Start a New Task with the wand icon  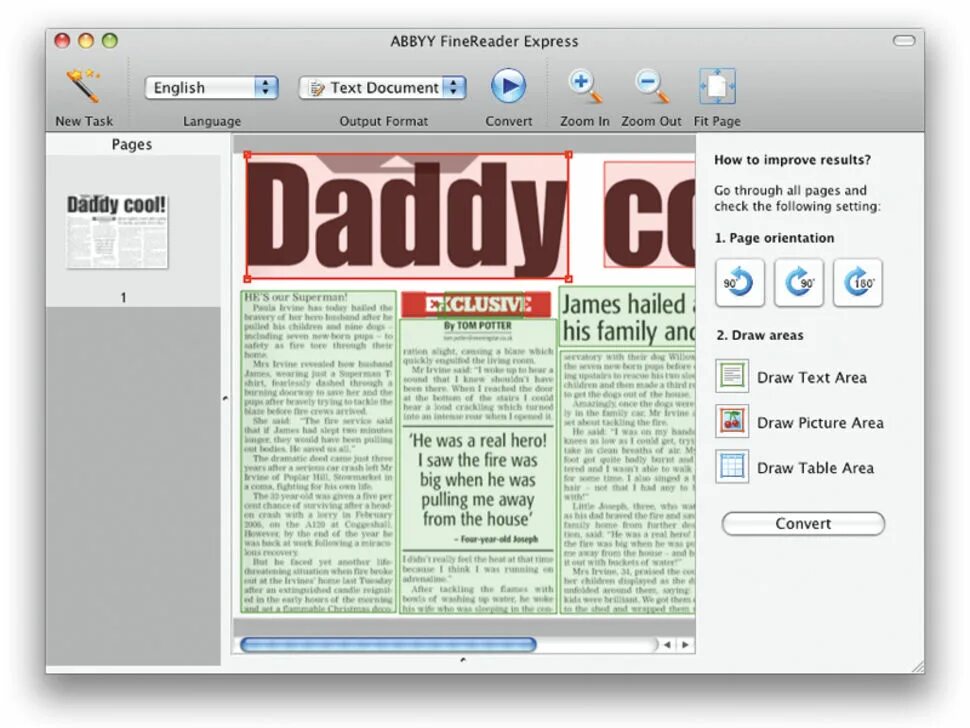[x=84, y=86]
